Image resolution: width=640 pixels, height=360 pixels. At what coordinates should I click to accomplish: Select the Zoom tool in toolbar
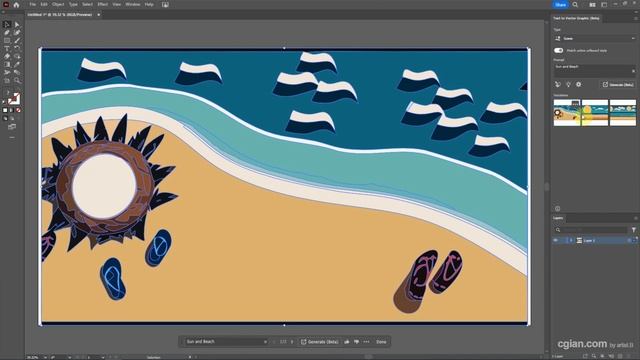(x=17, y=80)
